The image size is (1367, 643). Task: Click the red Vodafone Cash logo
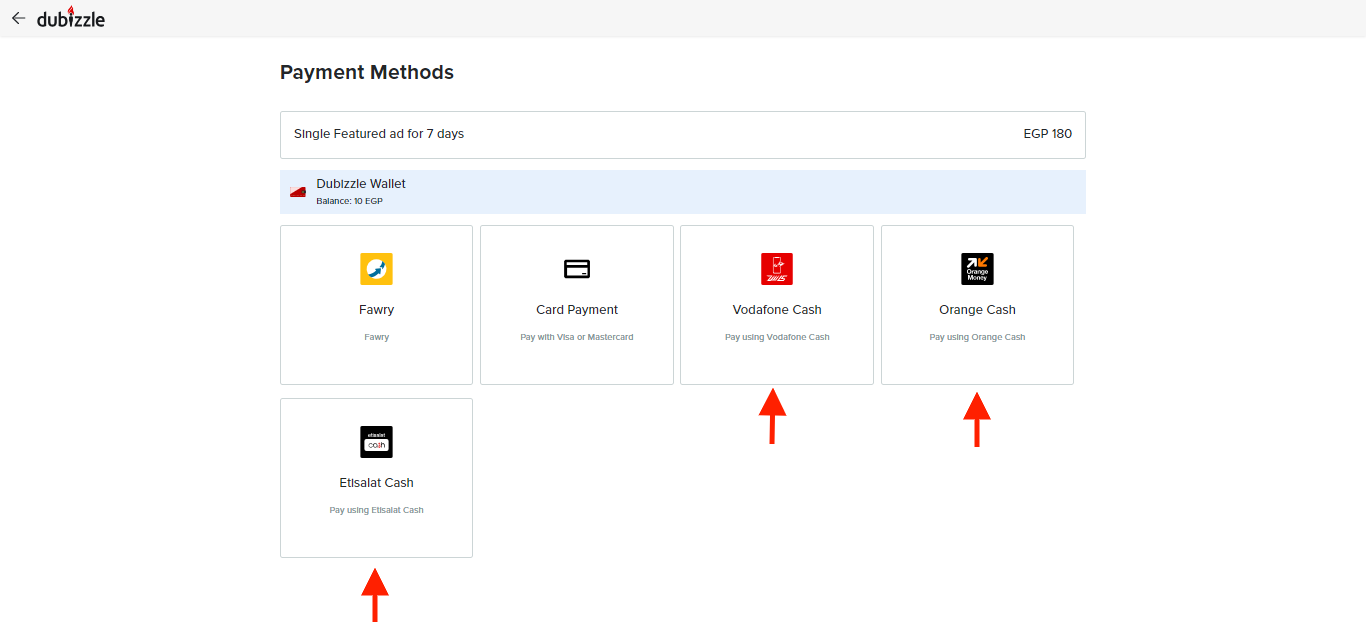point(777,269)
